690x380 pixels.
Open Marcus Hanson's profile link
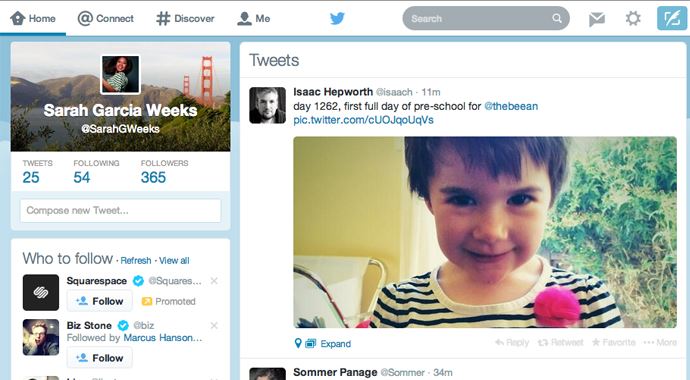[162, 338]
